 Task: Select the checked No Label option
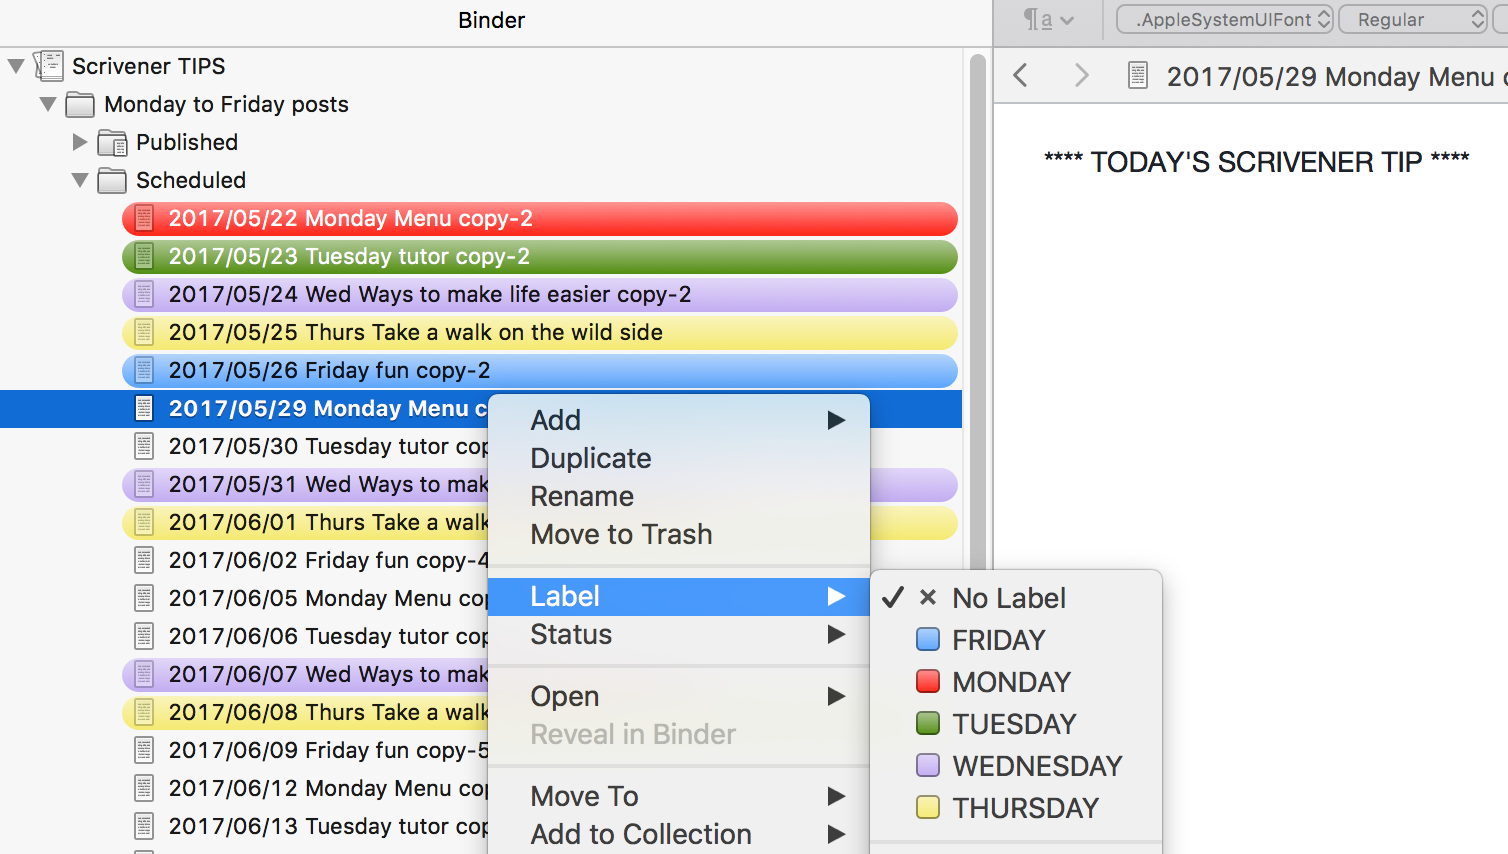click(1016, 598)
